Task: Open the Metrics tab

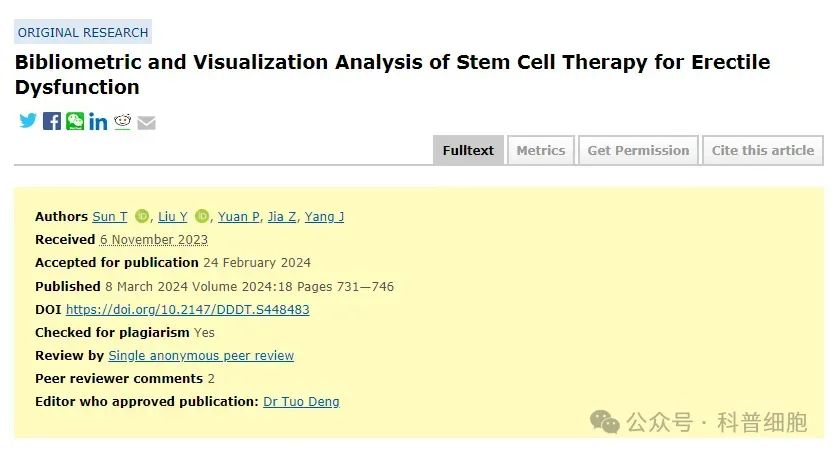Action: (x=541, y=151)
